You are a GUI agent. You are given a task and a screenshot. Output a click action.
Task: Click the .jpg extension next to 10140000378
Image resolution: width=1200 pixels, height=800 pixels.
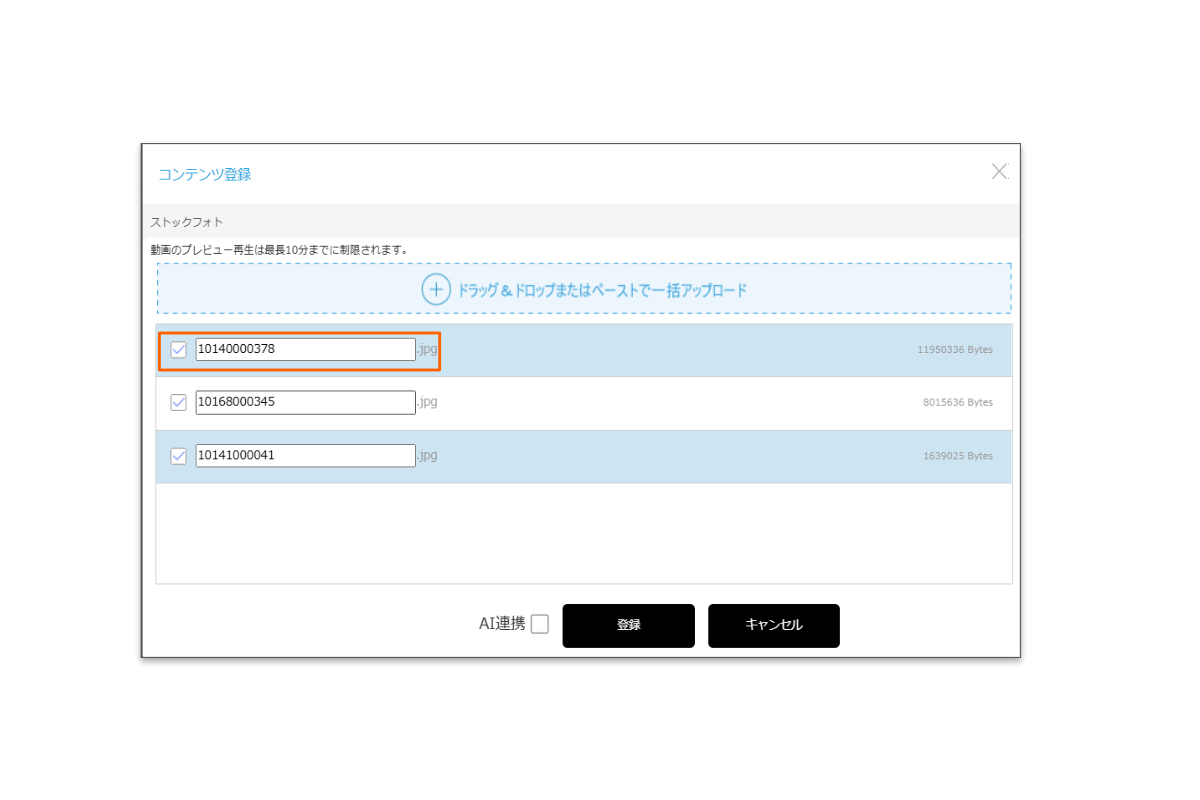(427, 349)
